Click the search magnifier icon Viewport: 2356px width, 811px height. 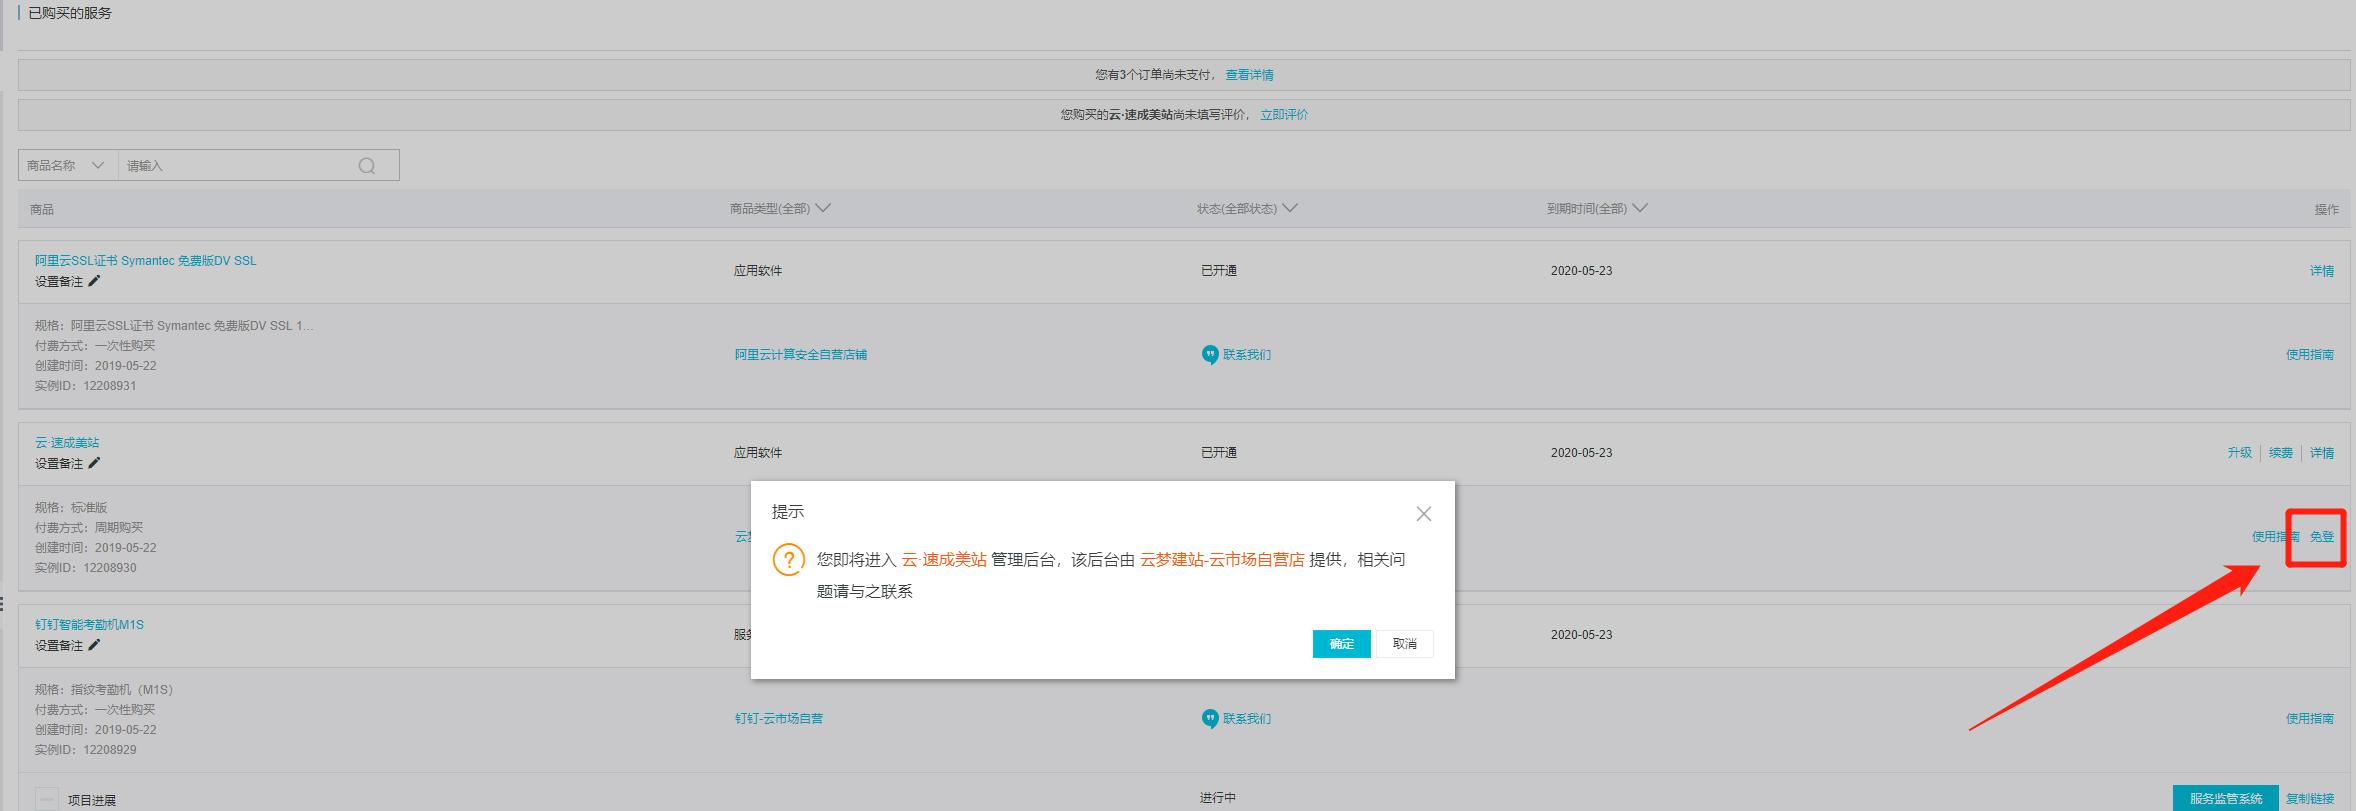click(x=367, y=166)
